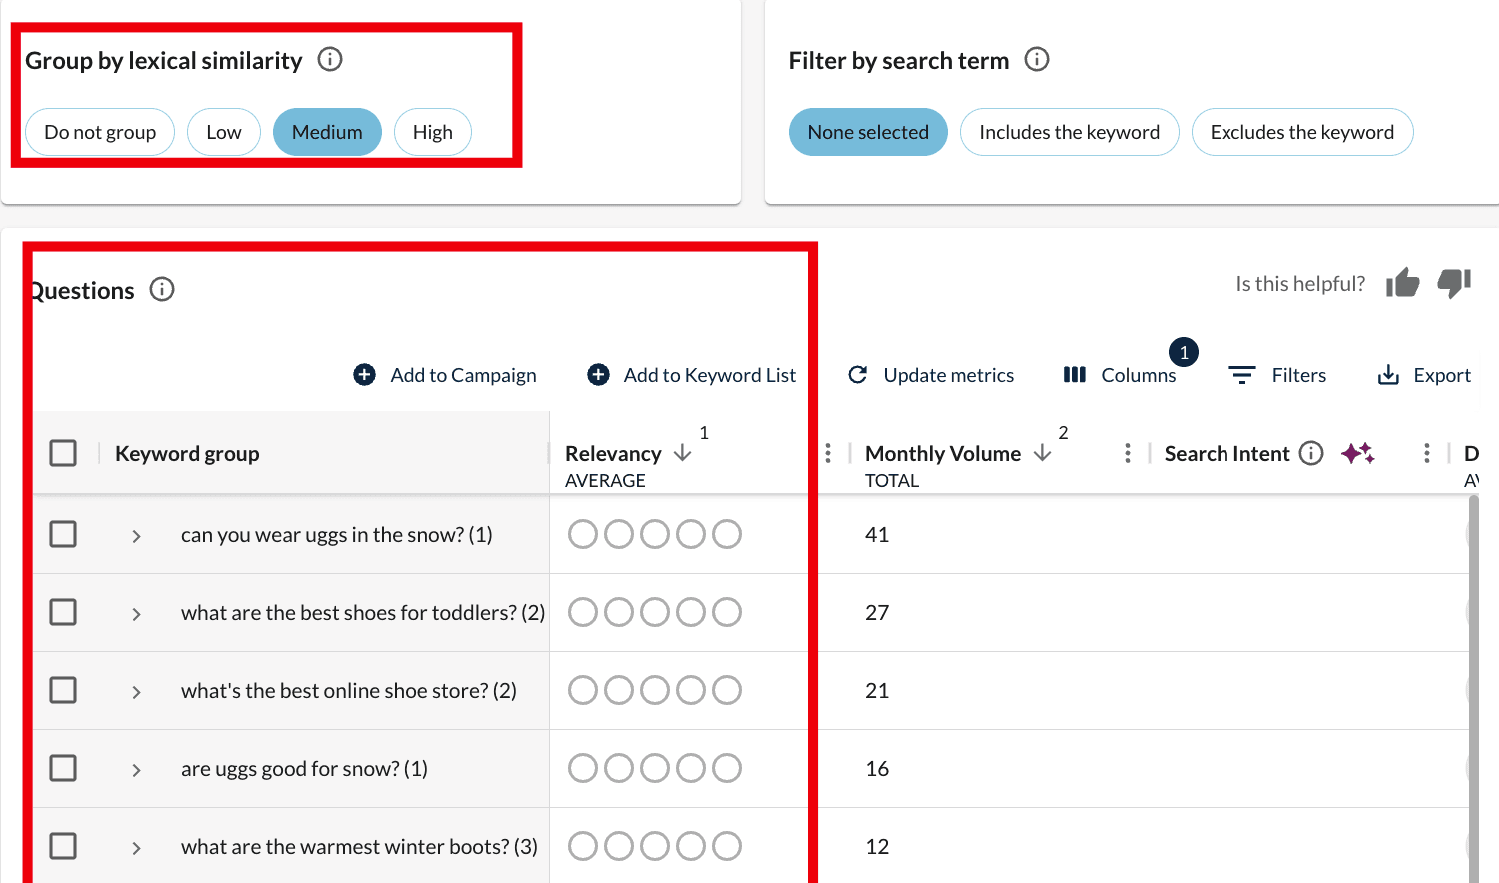Select the "what's the best online shoe store?" checkbox
This screenshot has height=883, width=1499.
[x=63, y=690]
